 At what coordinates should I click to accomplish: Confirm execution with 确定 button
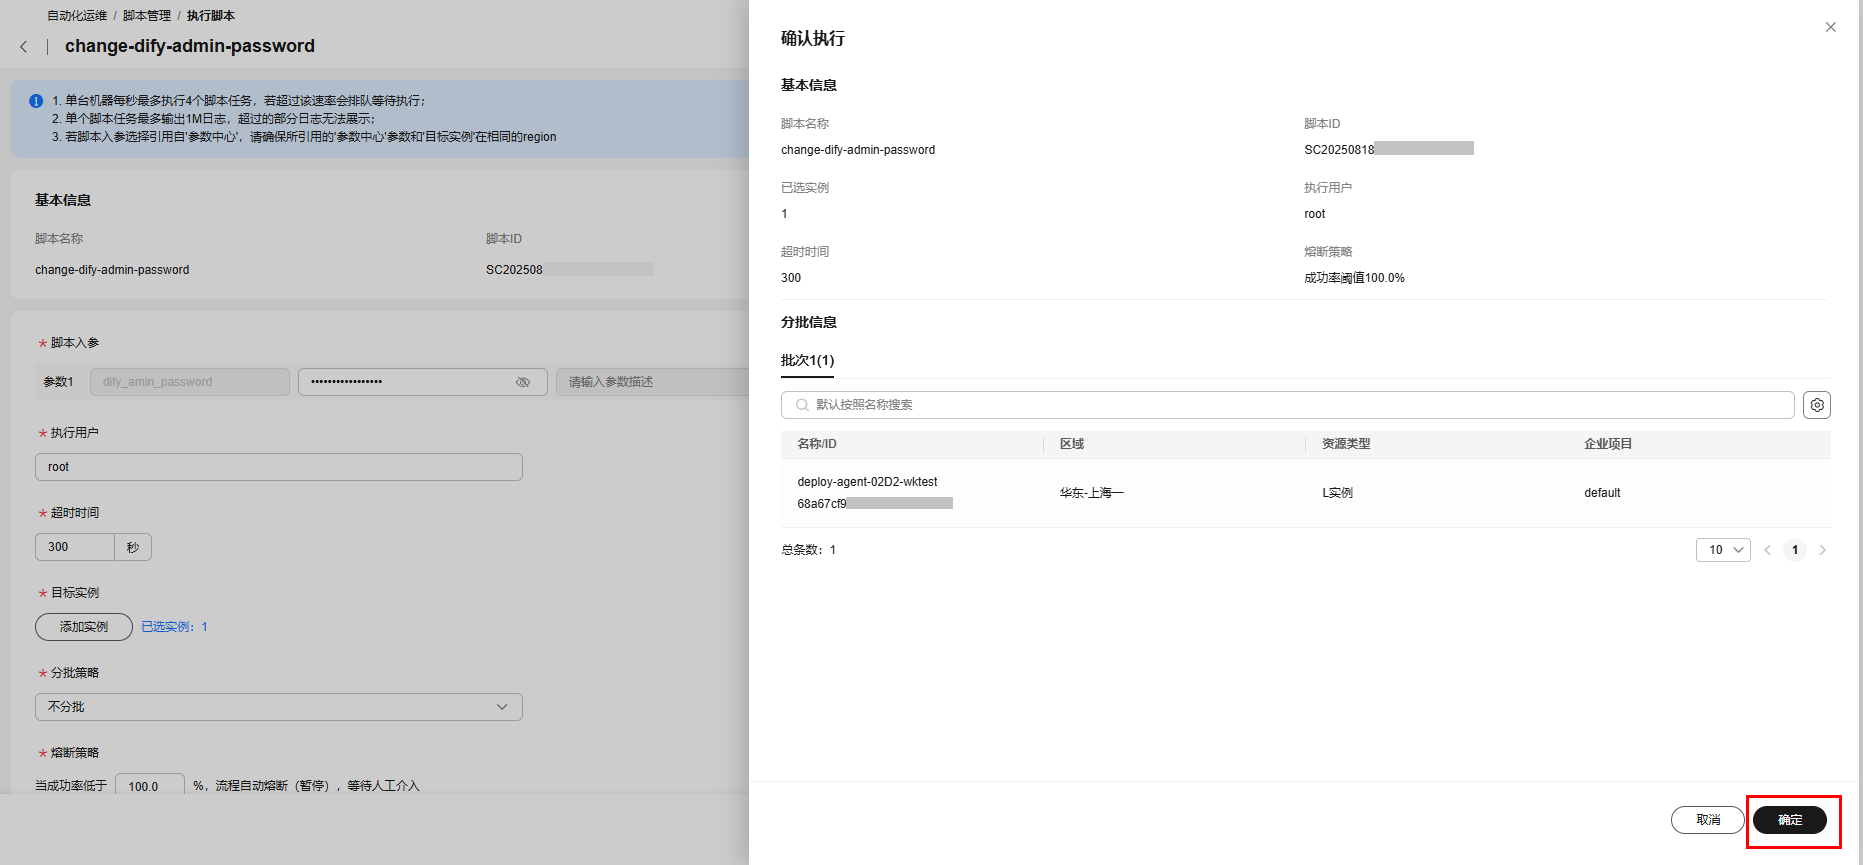[1790, 820]
